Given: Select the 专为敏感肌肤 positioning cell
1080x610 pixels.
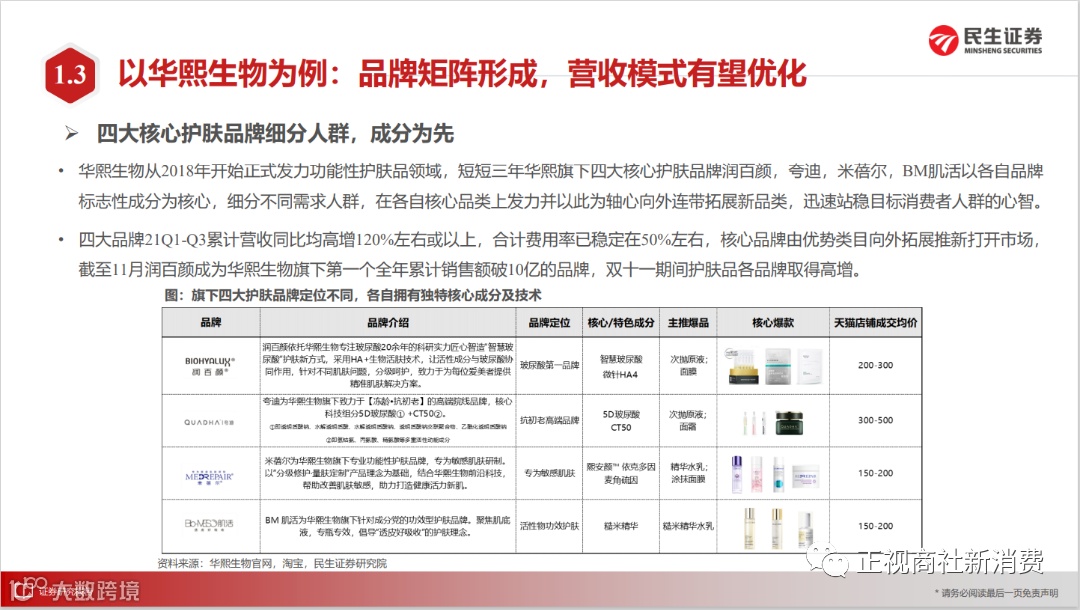Looking at the screenshot, I should tap(549, 473).
